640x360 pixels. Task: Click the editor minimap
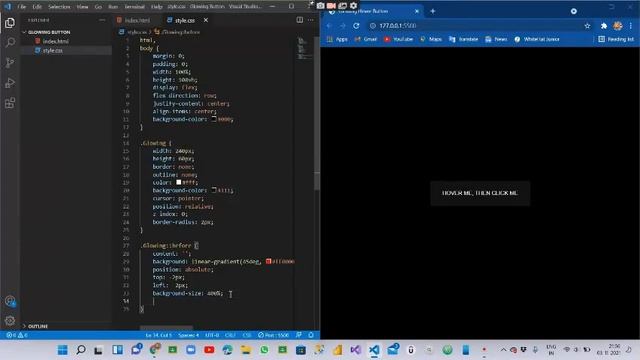pyautogui.click(x=304, y=49)
